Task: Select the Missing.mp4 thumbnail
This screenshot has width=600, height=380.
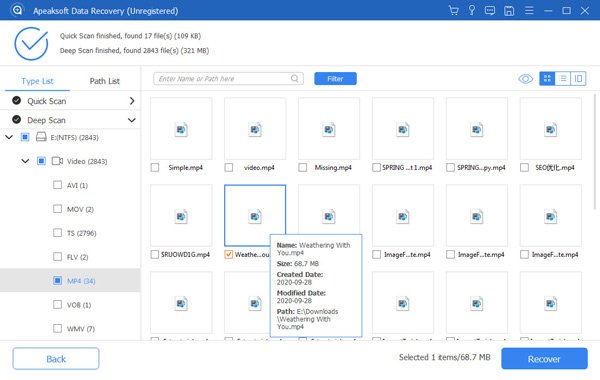Action: tap(329, 128)
